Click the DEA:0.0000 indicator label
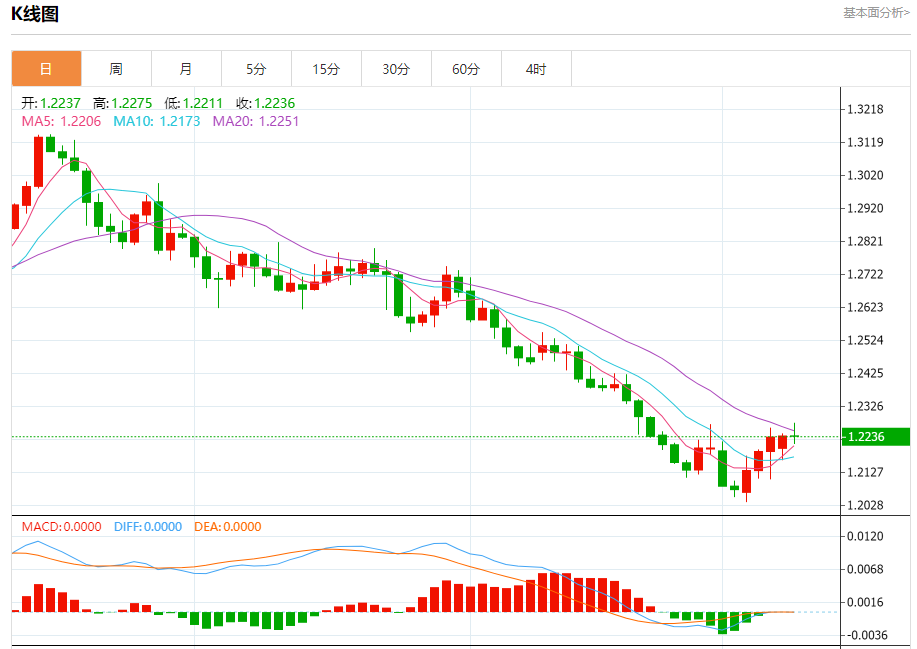The height and width of the screenshot is (649, 917). (227, 527)
